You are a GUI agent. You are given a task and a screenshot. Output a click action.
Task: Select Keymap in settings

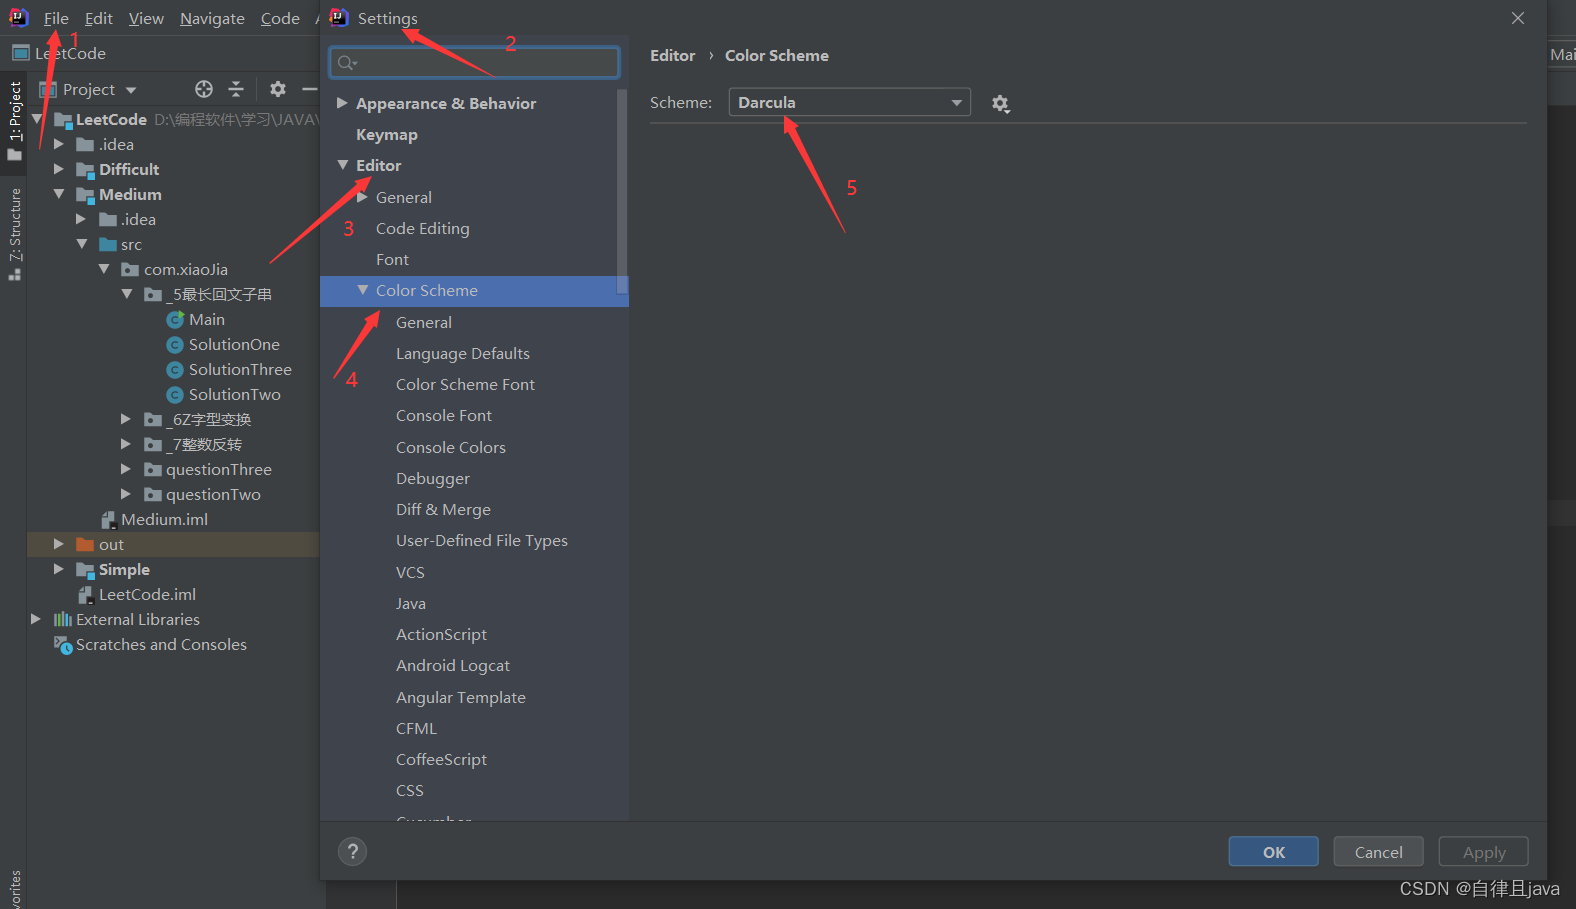pyautogui.click(x=387, y=134)
